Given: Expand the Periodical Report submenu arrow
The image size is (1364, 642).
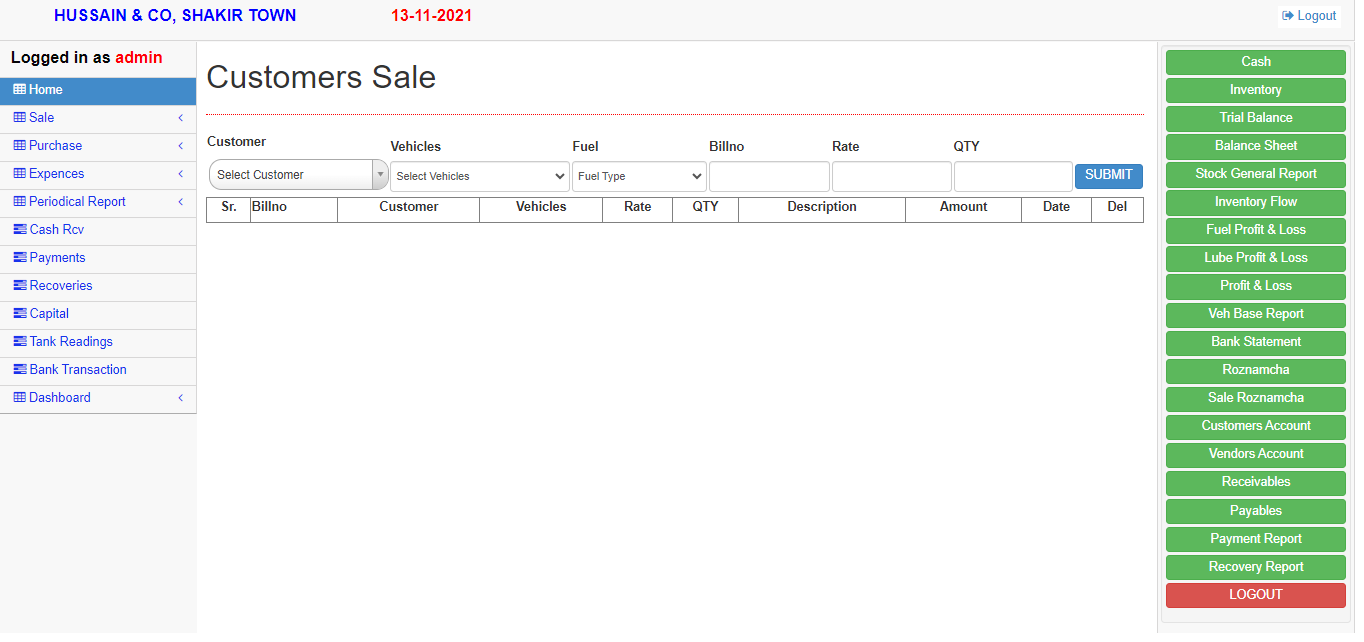Looking at the screenshot, I should [180, 202].
